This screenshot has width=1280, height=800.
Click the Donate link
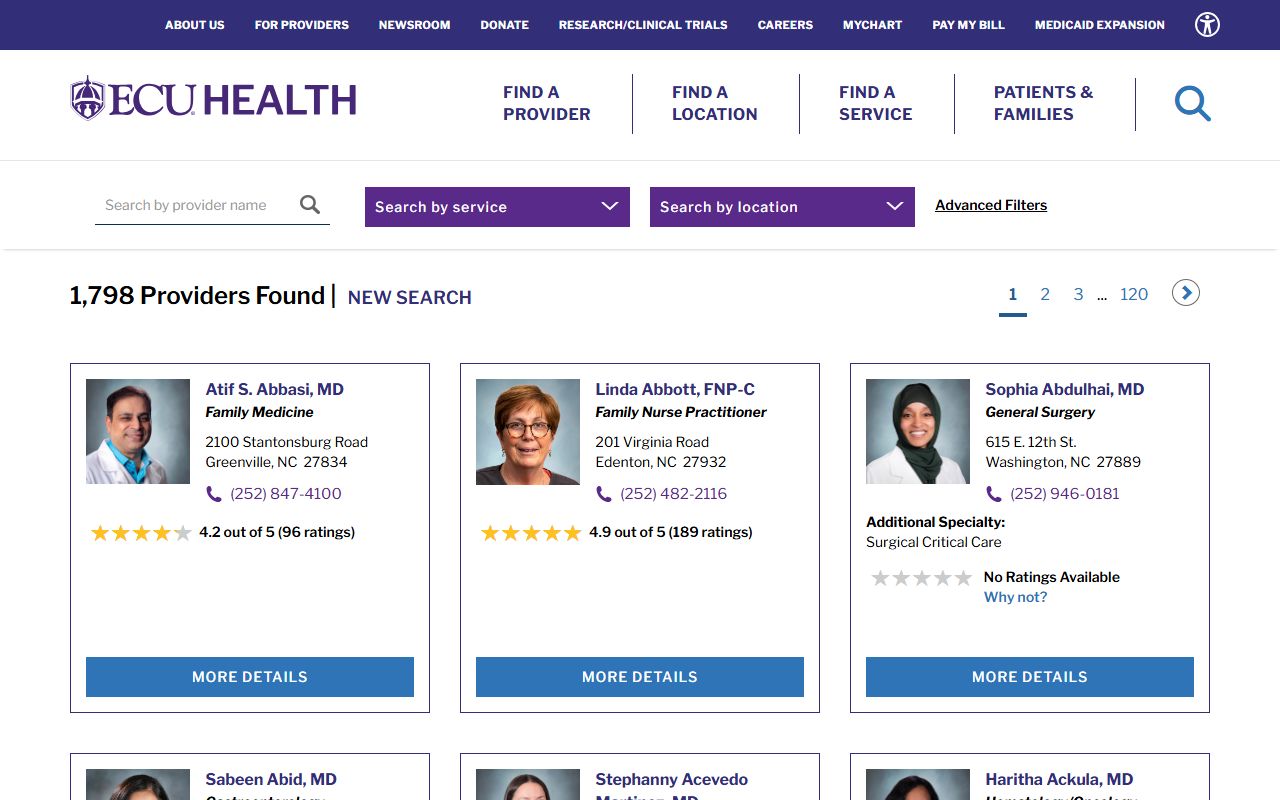coord(505,25)
